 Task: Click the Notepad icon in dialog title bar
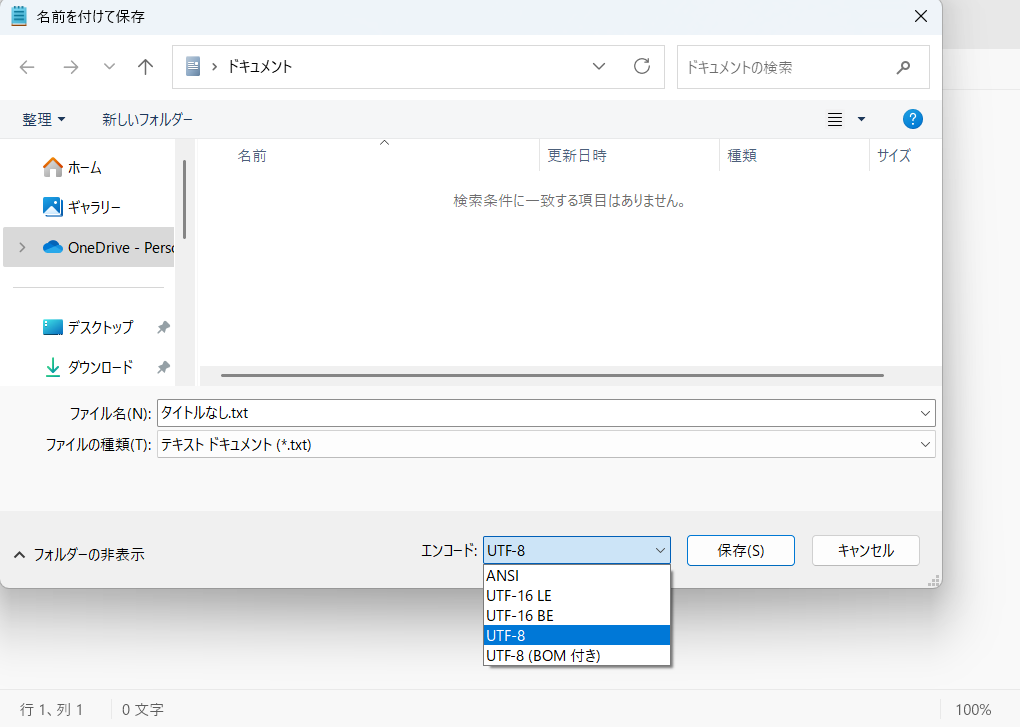19,16
